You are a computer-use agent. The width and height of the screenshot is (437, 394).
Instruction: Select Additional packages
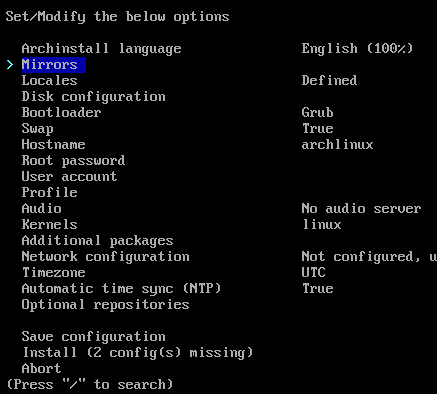[x=98, y=241]
